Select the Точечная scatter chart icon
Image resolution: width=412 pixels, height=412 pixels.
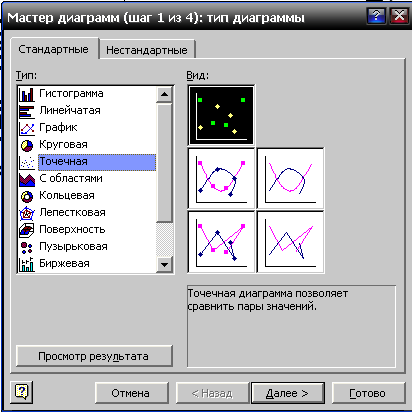click(x=27, y=162)
